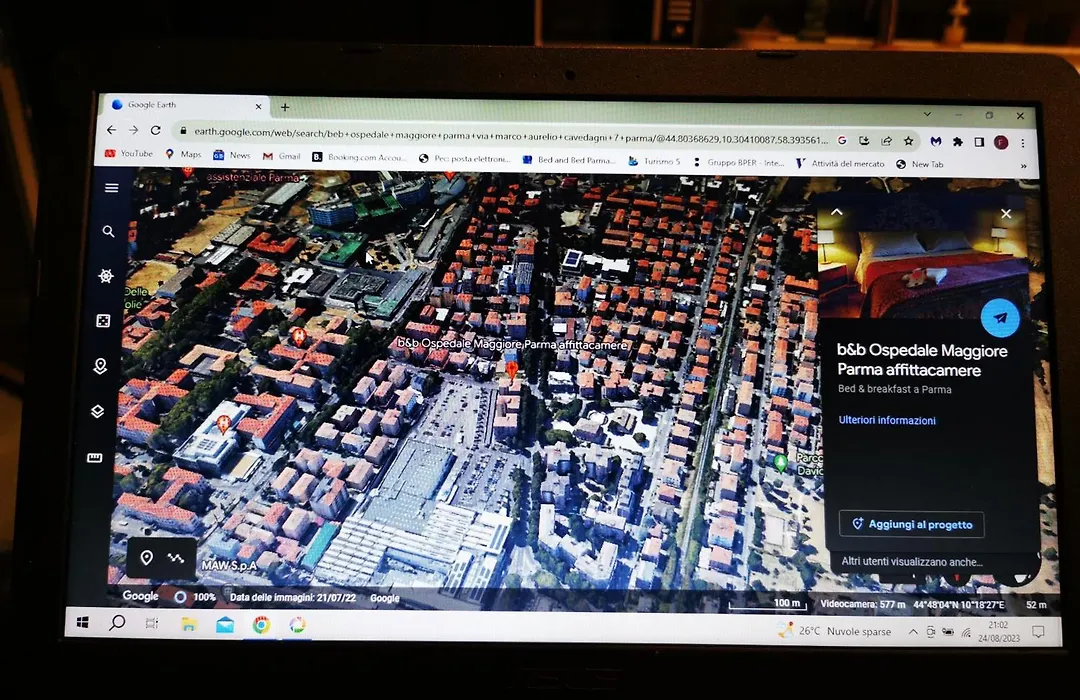Viewport: 1080px width, 700px height.
Task: Select the ruler Measure tool
Action: [94, 457]
